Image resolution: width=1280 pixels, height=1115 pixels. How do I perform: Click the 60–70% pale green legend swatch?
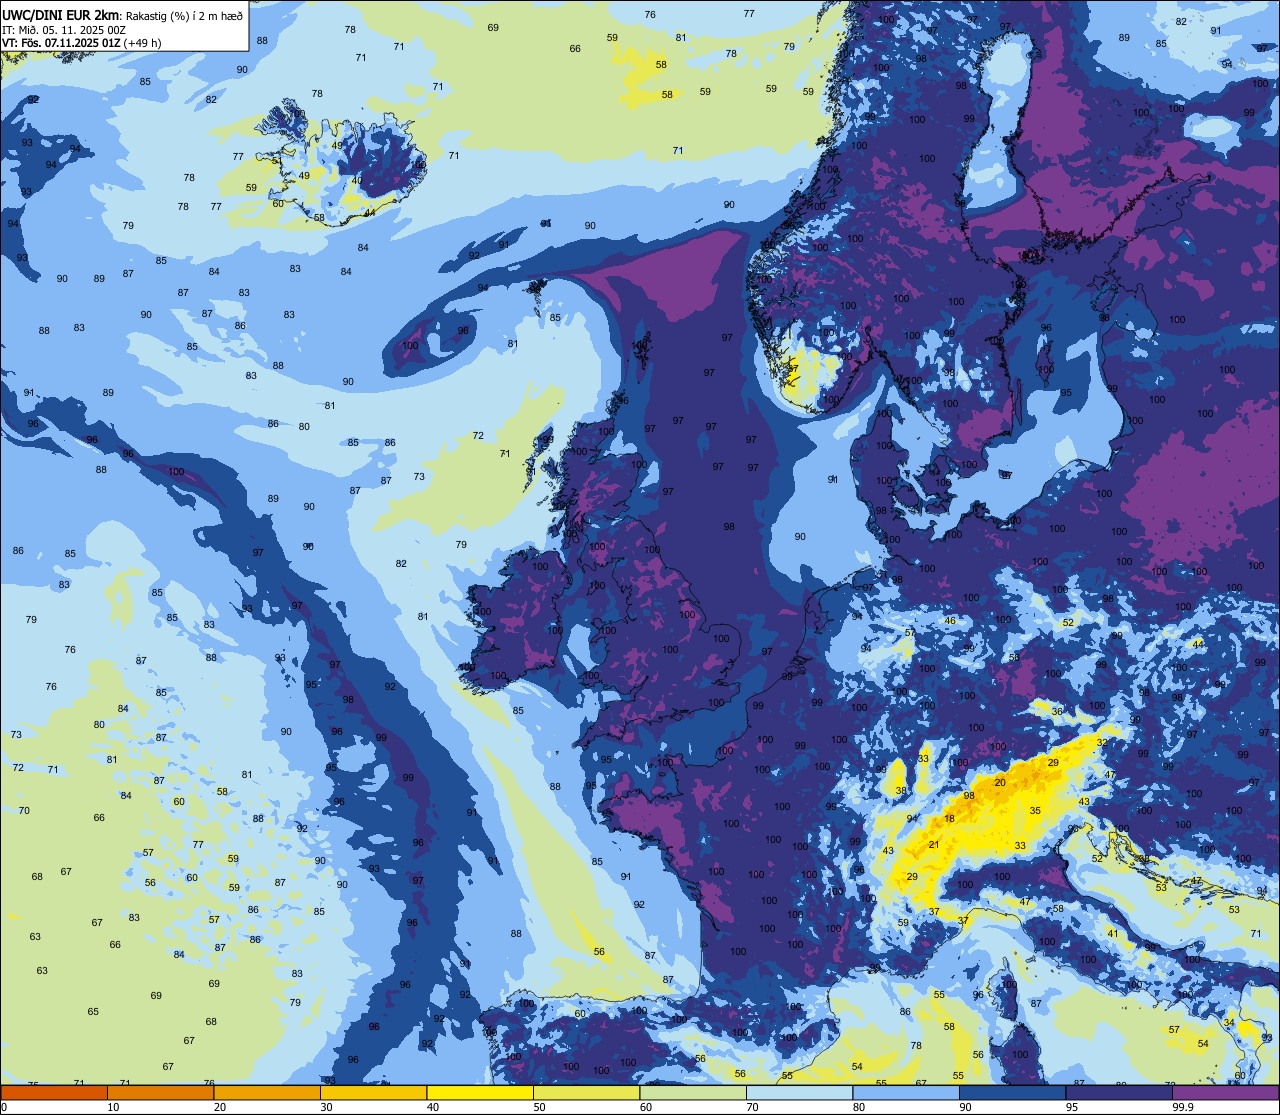click(x=693, y=1093)
